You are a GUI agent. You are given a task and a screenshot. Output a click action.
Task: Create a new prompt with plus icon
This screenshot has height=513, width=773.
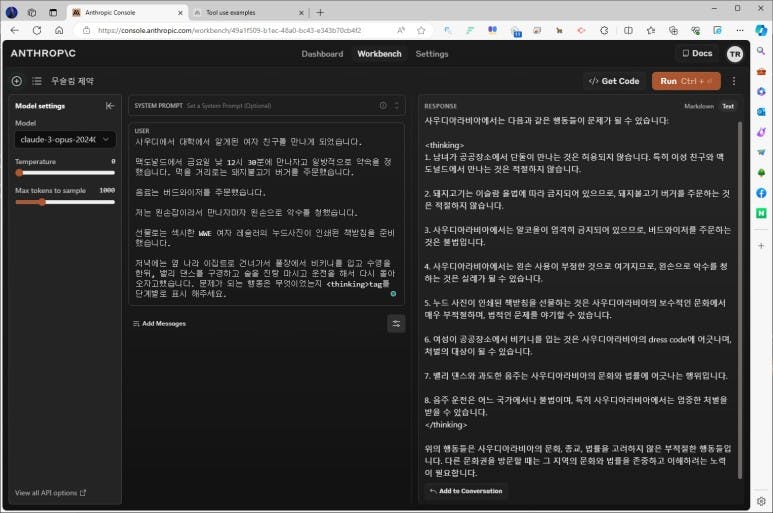click(x=17, y=81)
